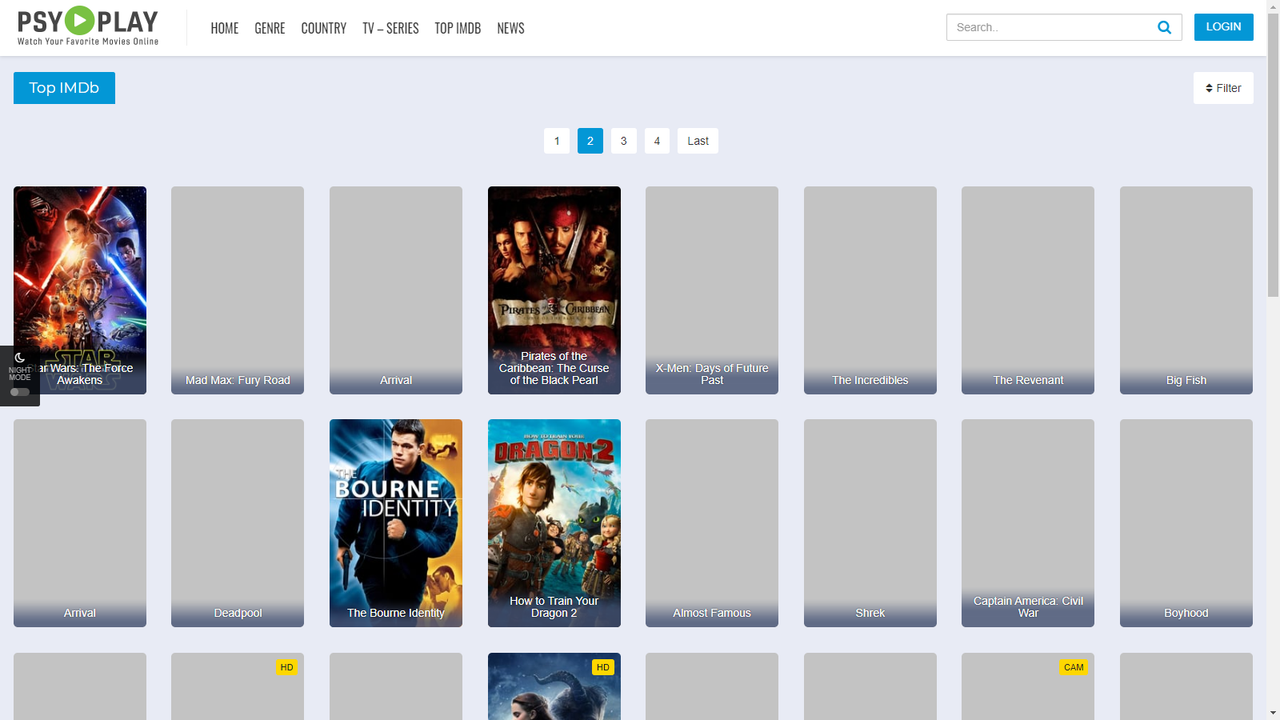The width and height of the screenshot is (1280, 720).
Task: Open How to Train Your Dragon 2 poster
Action: point(554,523)
